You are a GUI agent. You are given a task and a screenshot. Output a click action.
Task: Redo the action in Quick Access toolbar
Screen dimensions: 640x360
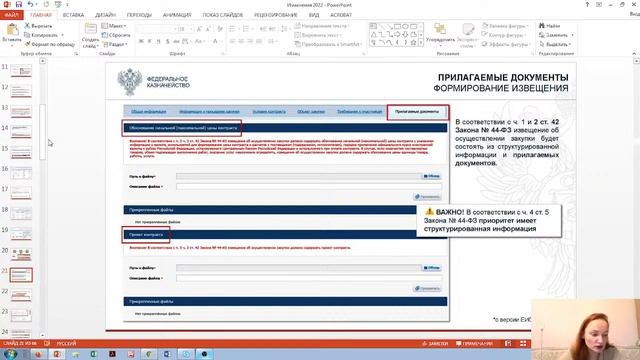[x=46, y=4]
